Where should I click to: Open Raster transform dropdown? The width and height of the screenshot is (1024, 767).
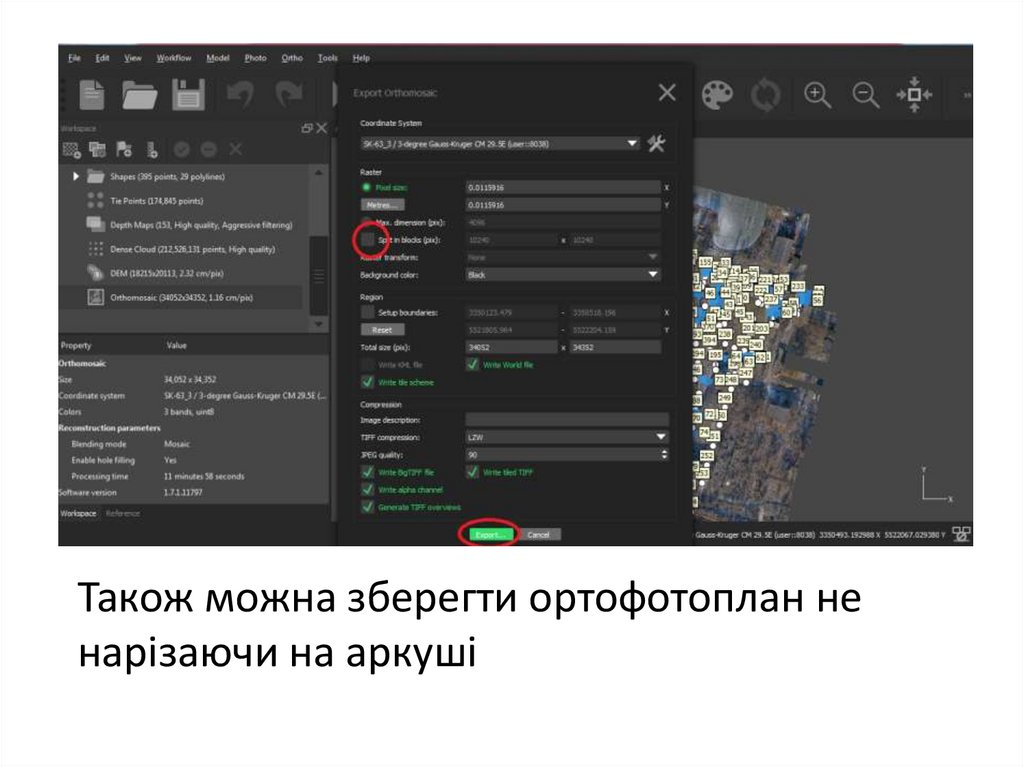(x=563, y=257)
